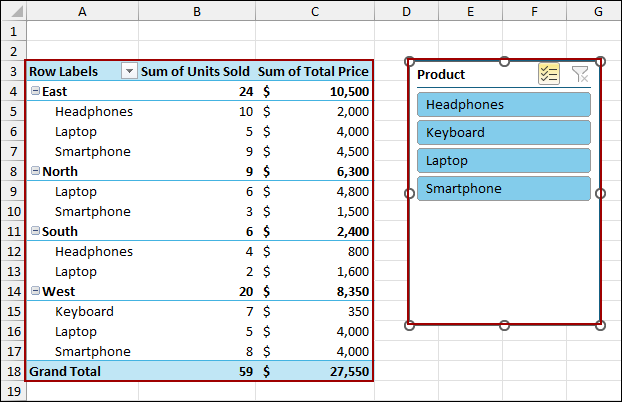Click the row 18 header

click(x=11, y=371)
